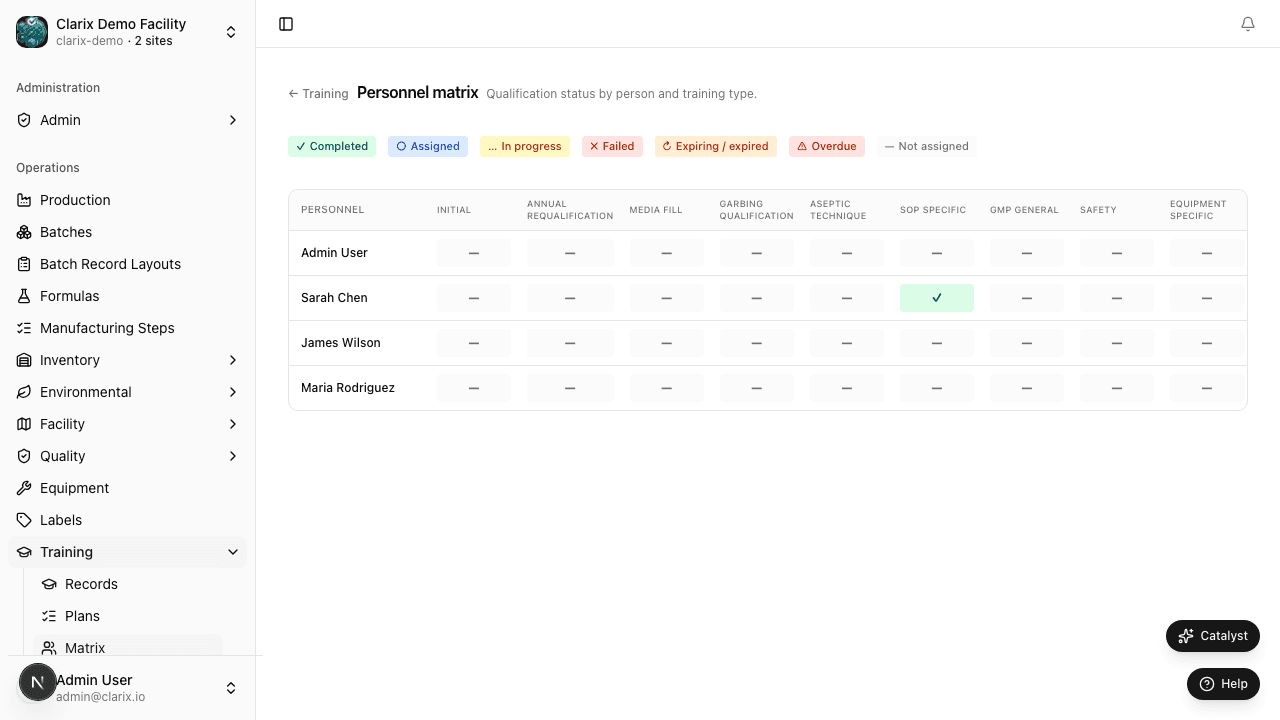Click Sarah Chen's completed SOP Specific cell
1280x720 pixels.
coord(937,298)
